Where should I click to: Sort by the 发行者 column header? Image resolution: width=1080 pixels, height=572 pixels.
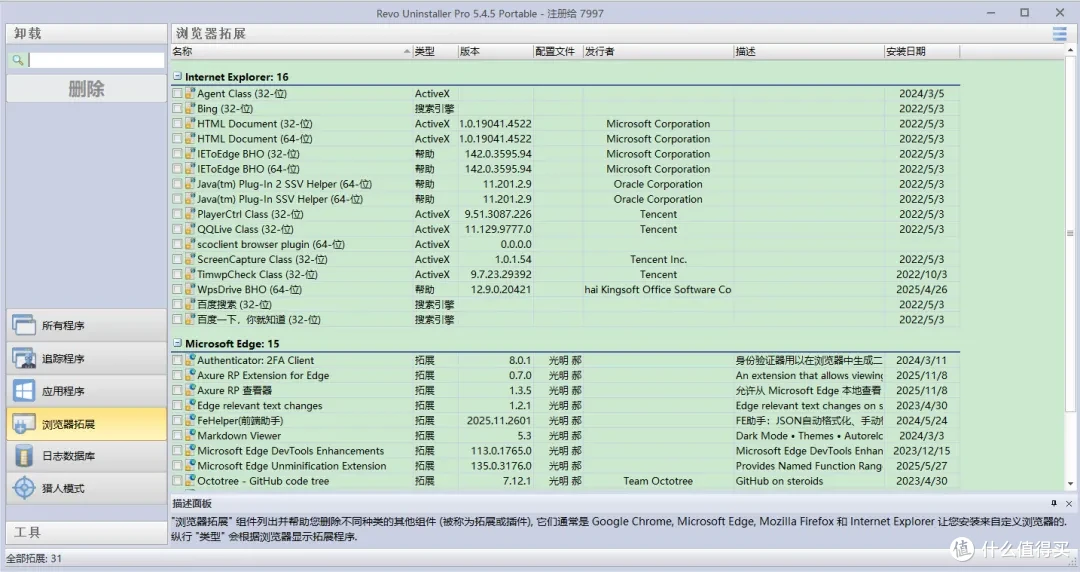click(658, 52)
